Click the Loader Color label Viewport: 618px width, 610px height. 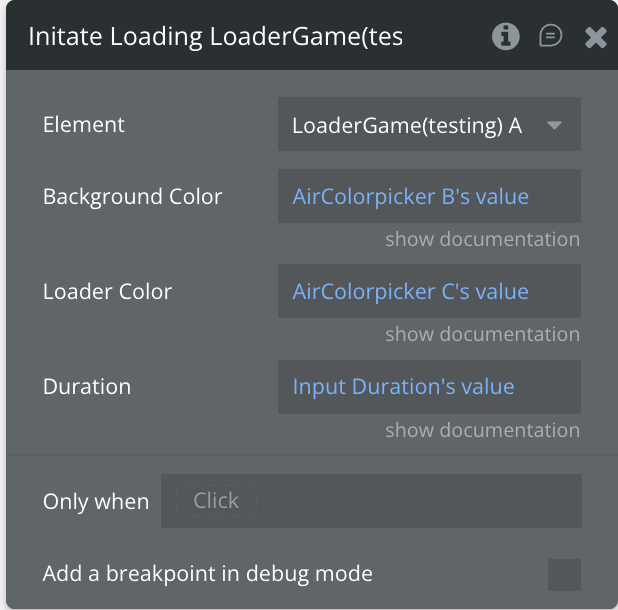[x=107, y=292]
